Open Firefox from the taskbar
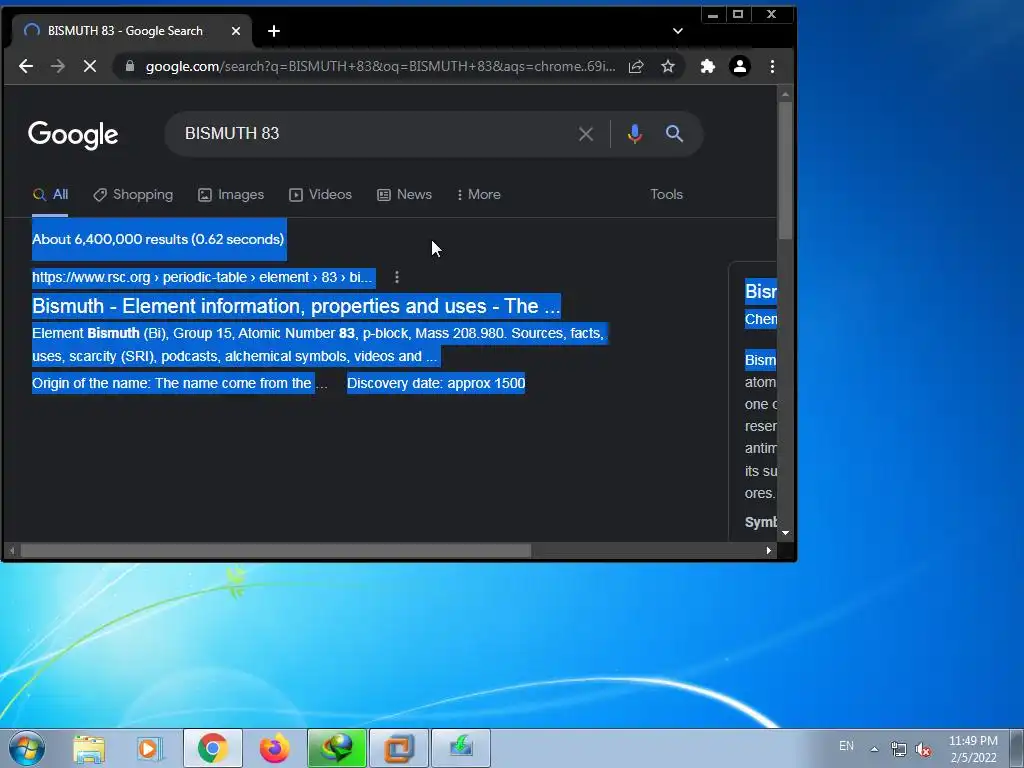The image size is (1024, 768). click(x=274, y=748)
